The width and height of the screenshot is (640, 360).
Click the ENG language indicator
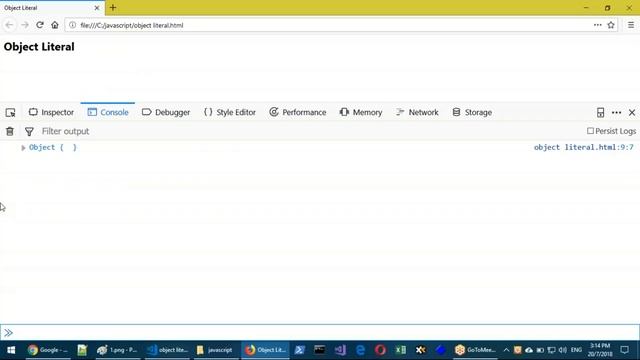576,350
